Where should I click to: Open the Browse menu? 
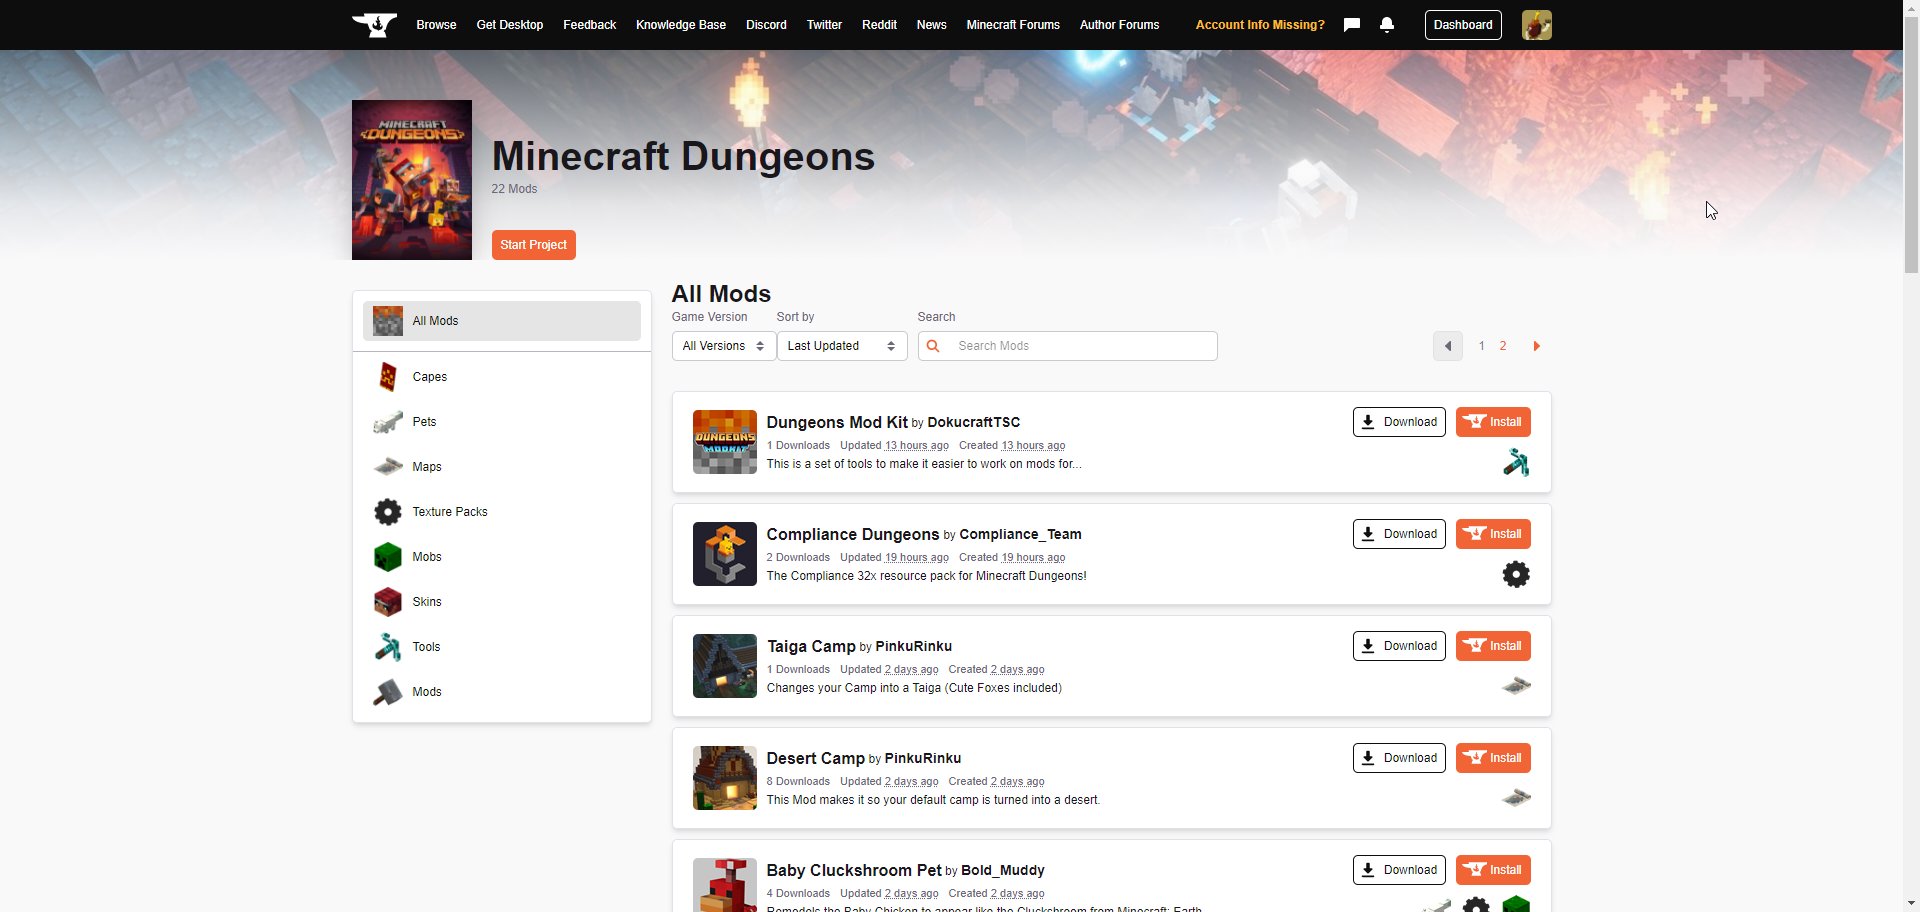436,25
